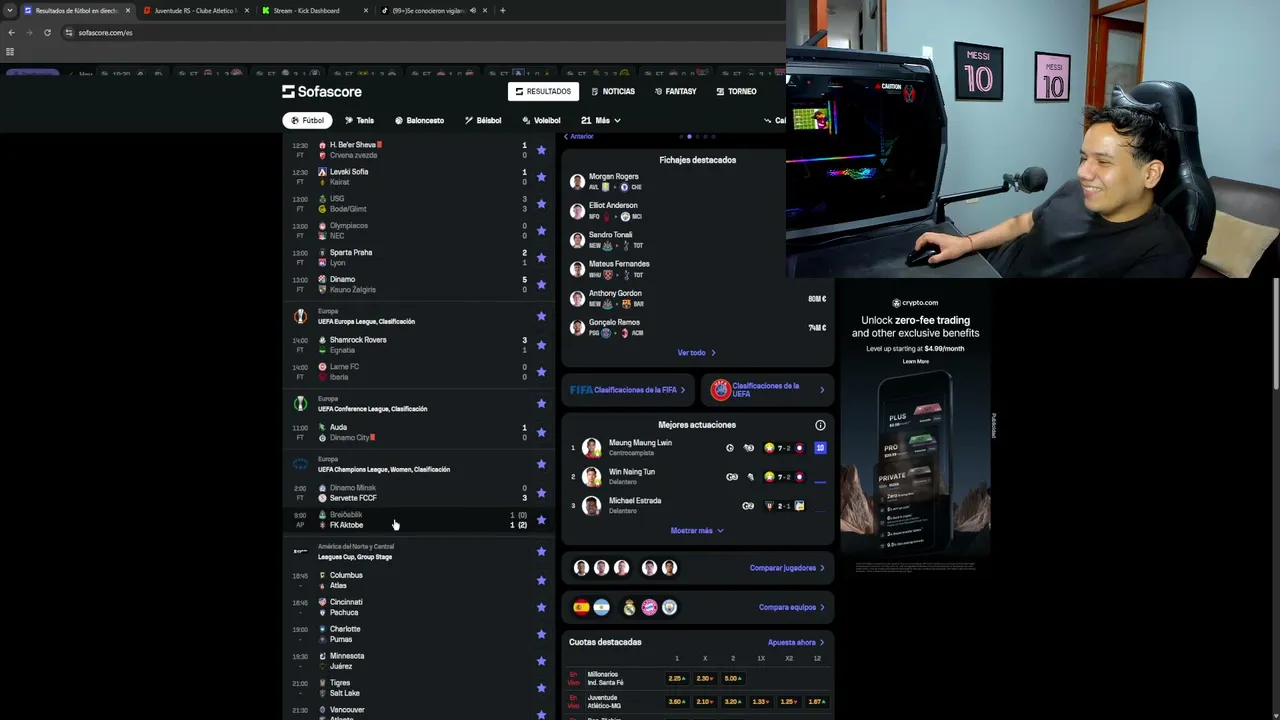The height and width of the screenshot is (720, 1280).
Task: Select the Real Madrid crest icon
Action: tap(629, 607)
